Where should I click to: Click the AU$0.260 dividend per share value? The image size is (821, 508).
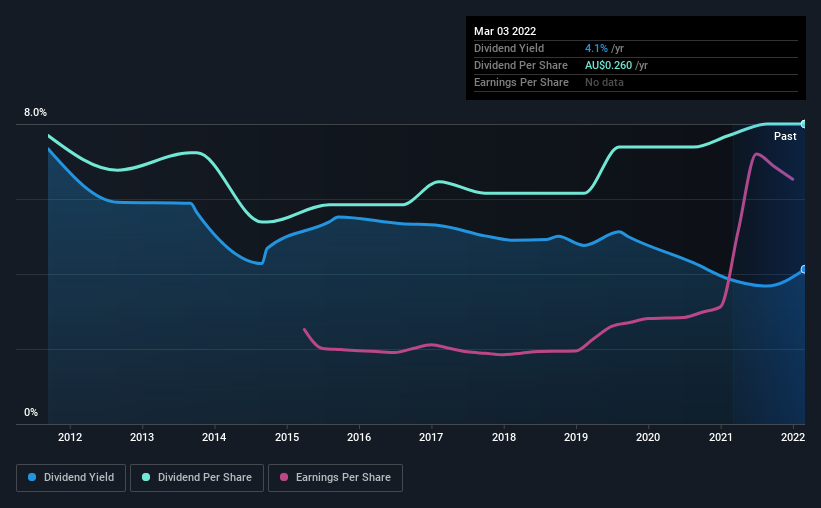tap(608, 65)
